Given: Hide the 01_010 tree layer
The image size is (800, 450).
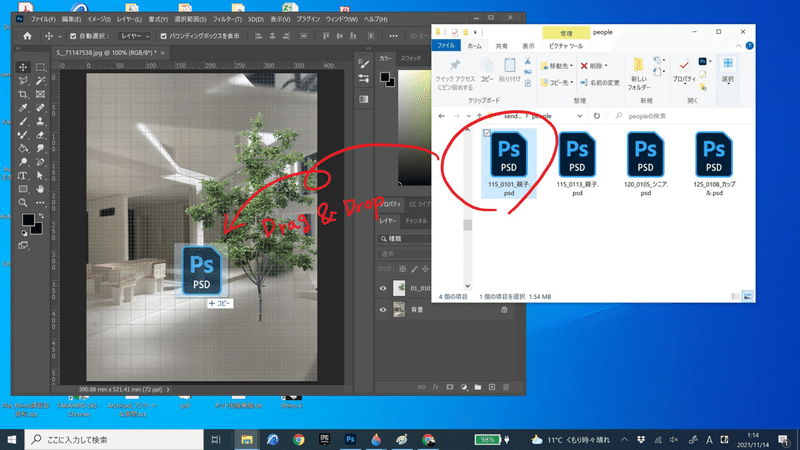Looking at the screenshot, I should 383,288.
